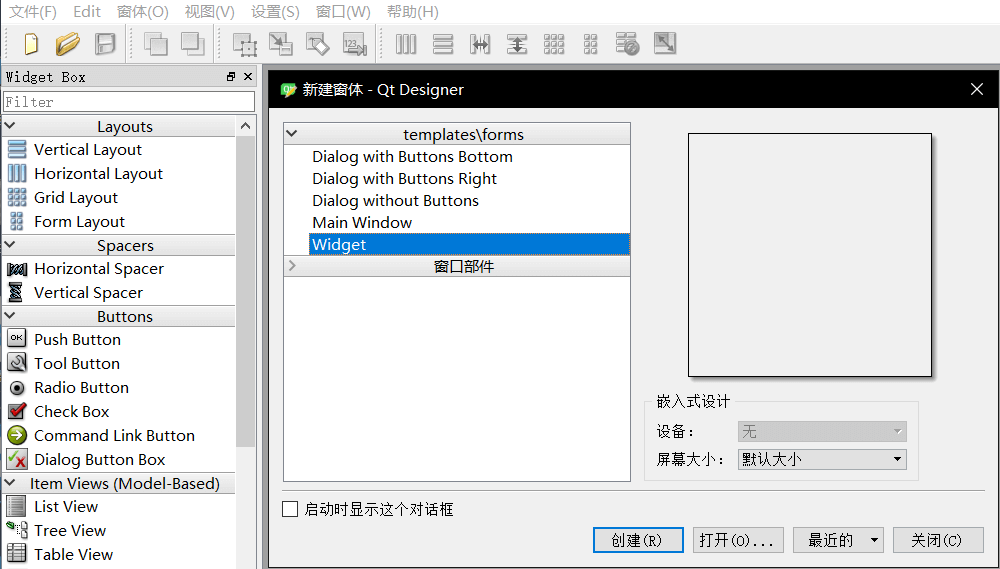The image size is (1000, 569).
Task: Collapse the Layouts category
Action: click(10, 126)
